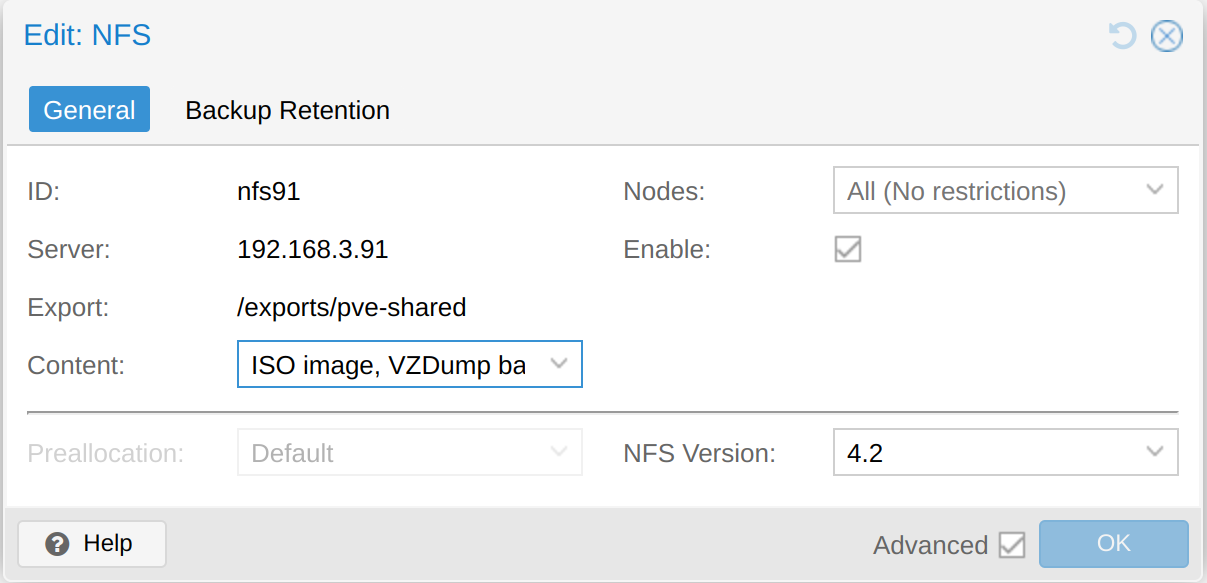Expand the Nodes dropdown arrow

(x=1155, y=190)
